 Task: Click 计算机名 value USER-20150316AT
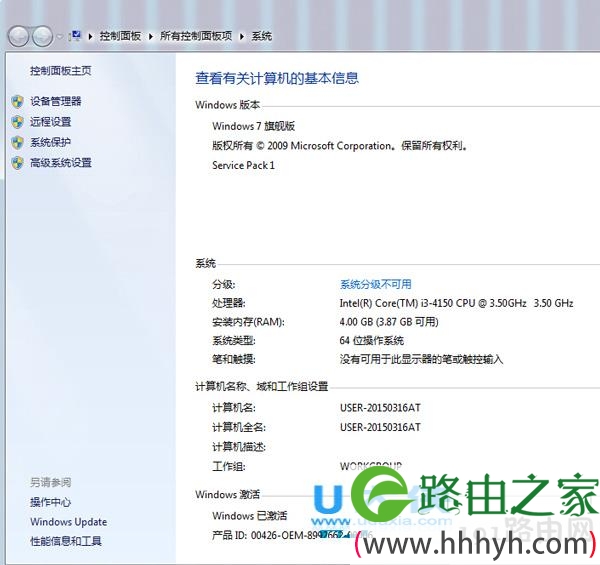point(380,408)
